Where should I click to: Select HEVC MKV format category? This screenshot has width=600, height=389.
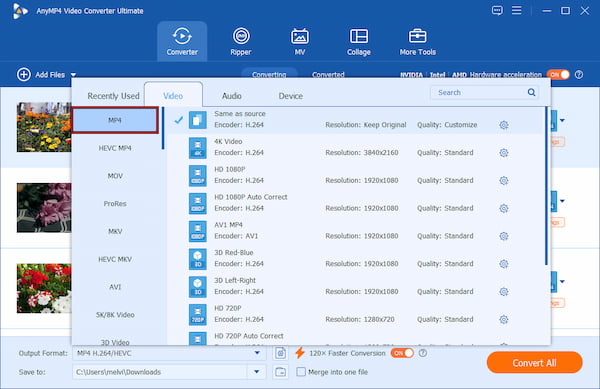click(115, 259)
